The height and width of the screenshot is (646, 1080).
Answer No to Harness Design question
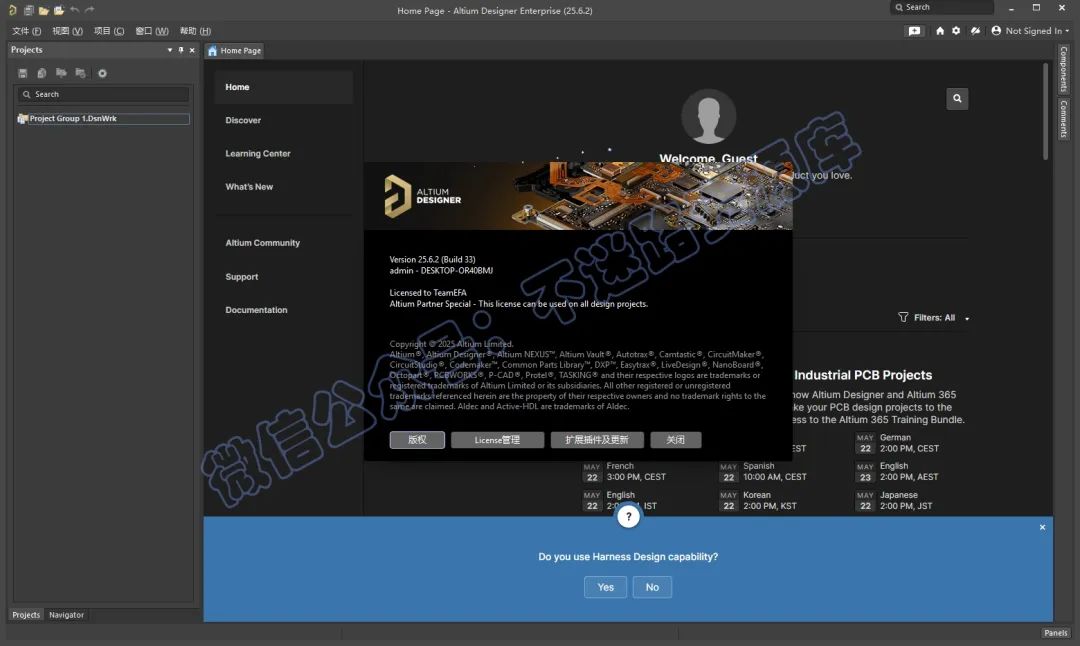[x=652, y=587]
